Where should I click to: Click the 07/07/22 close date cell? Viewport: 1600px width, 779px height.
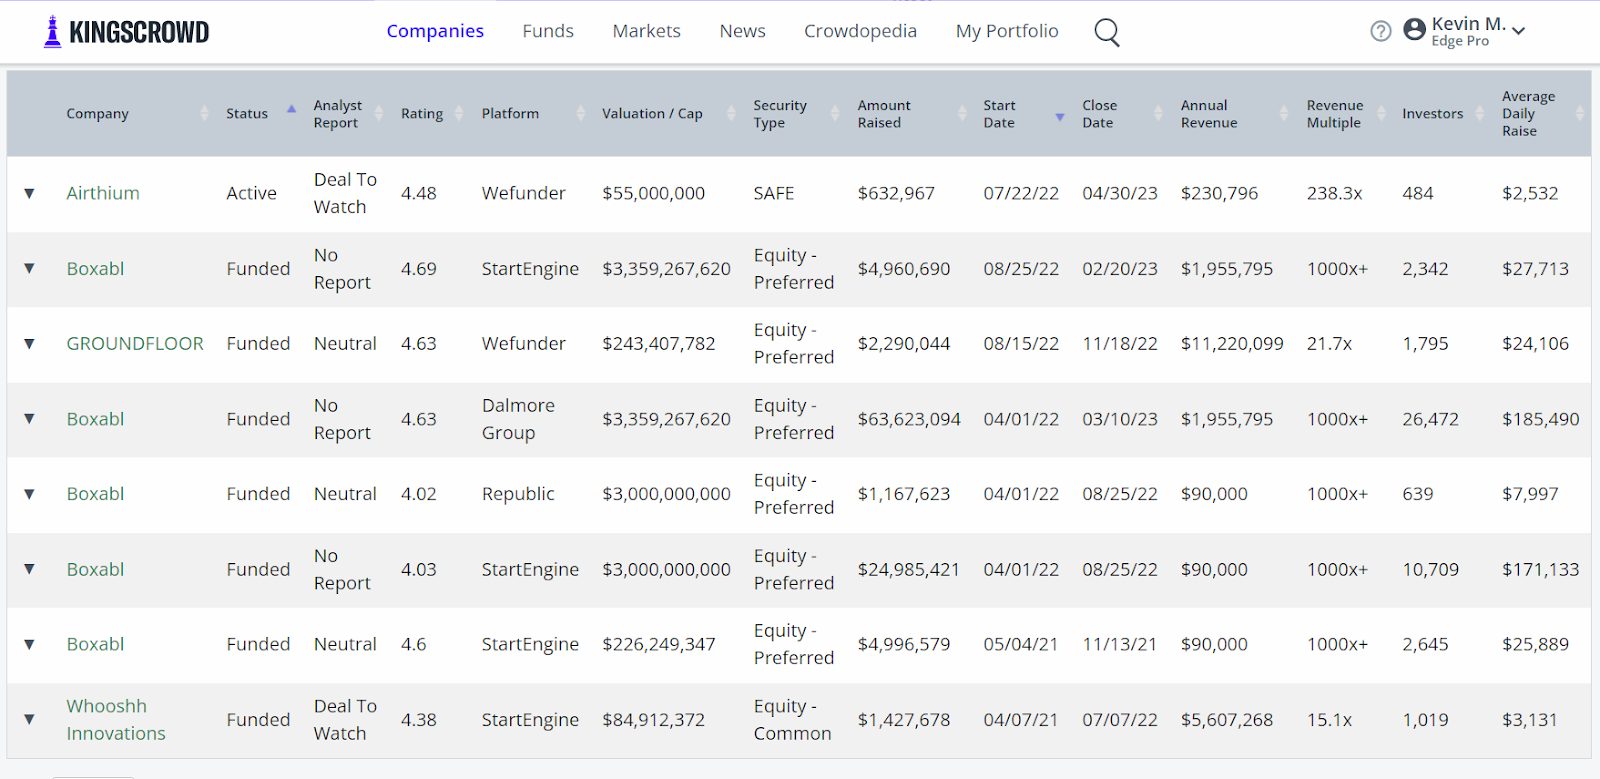click(x=1120, y=720)
